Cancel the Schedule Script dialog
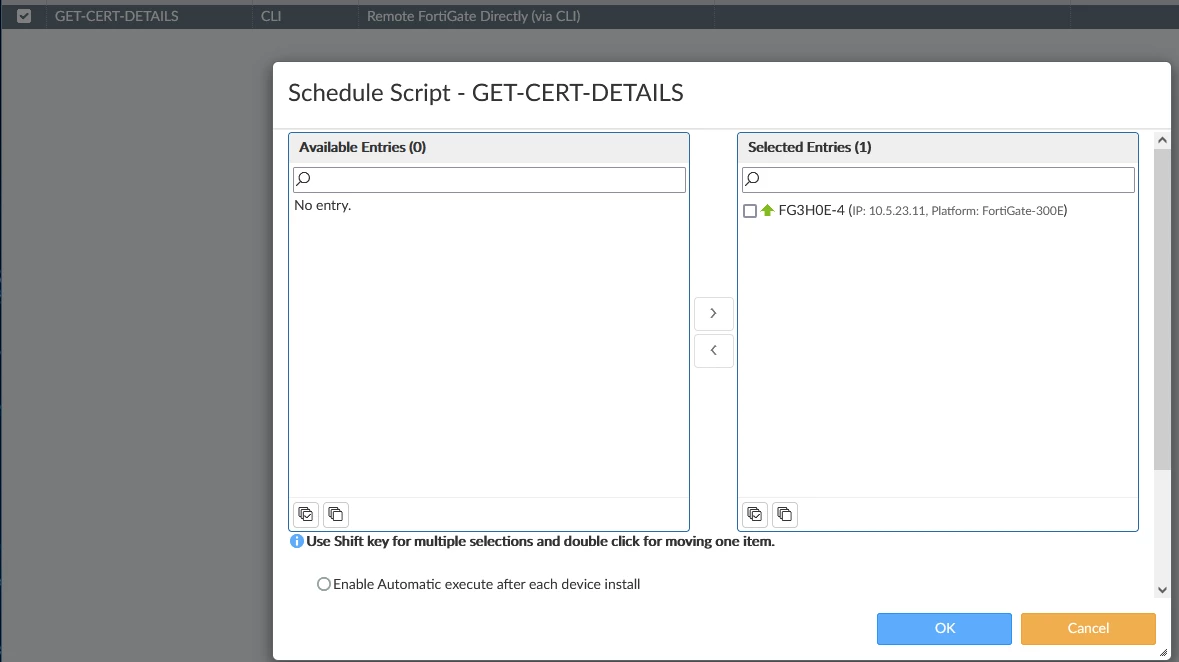 click(1088, 629)
